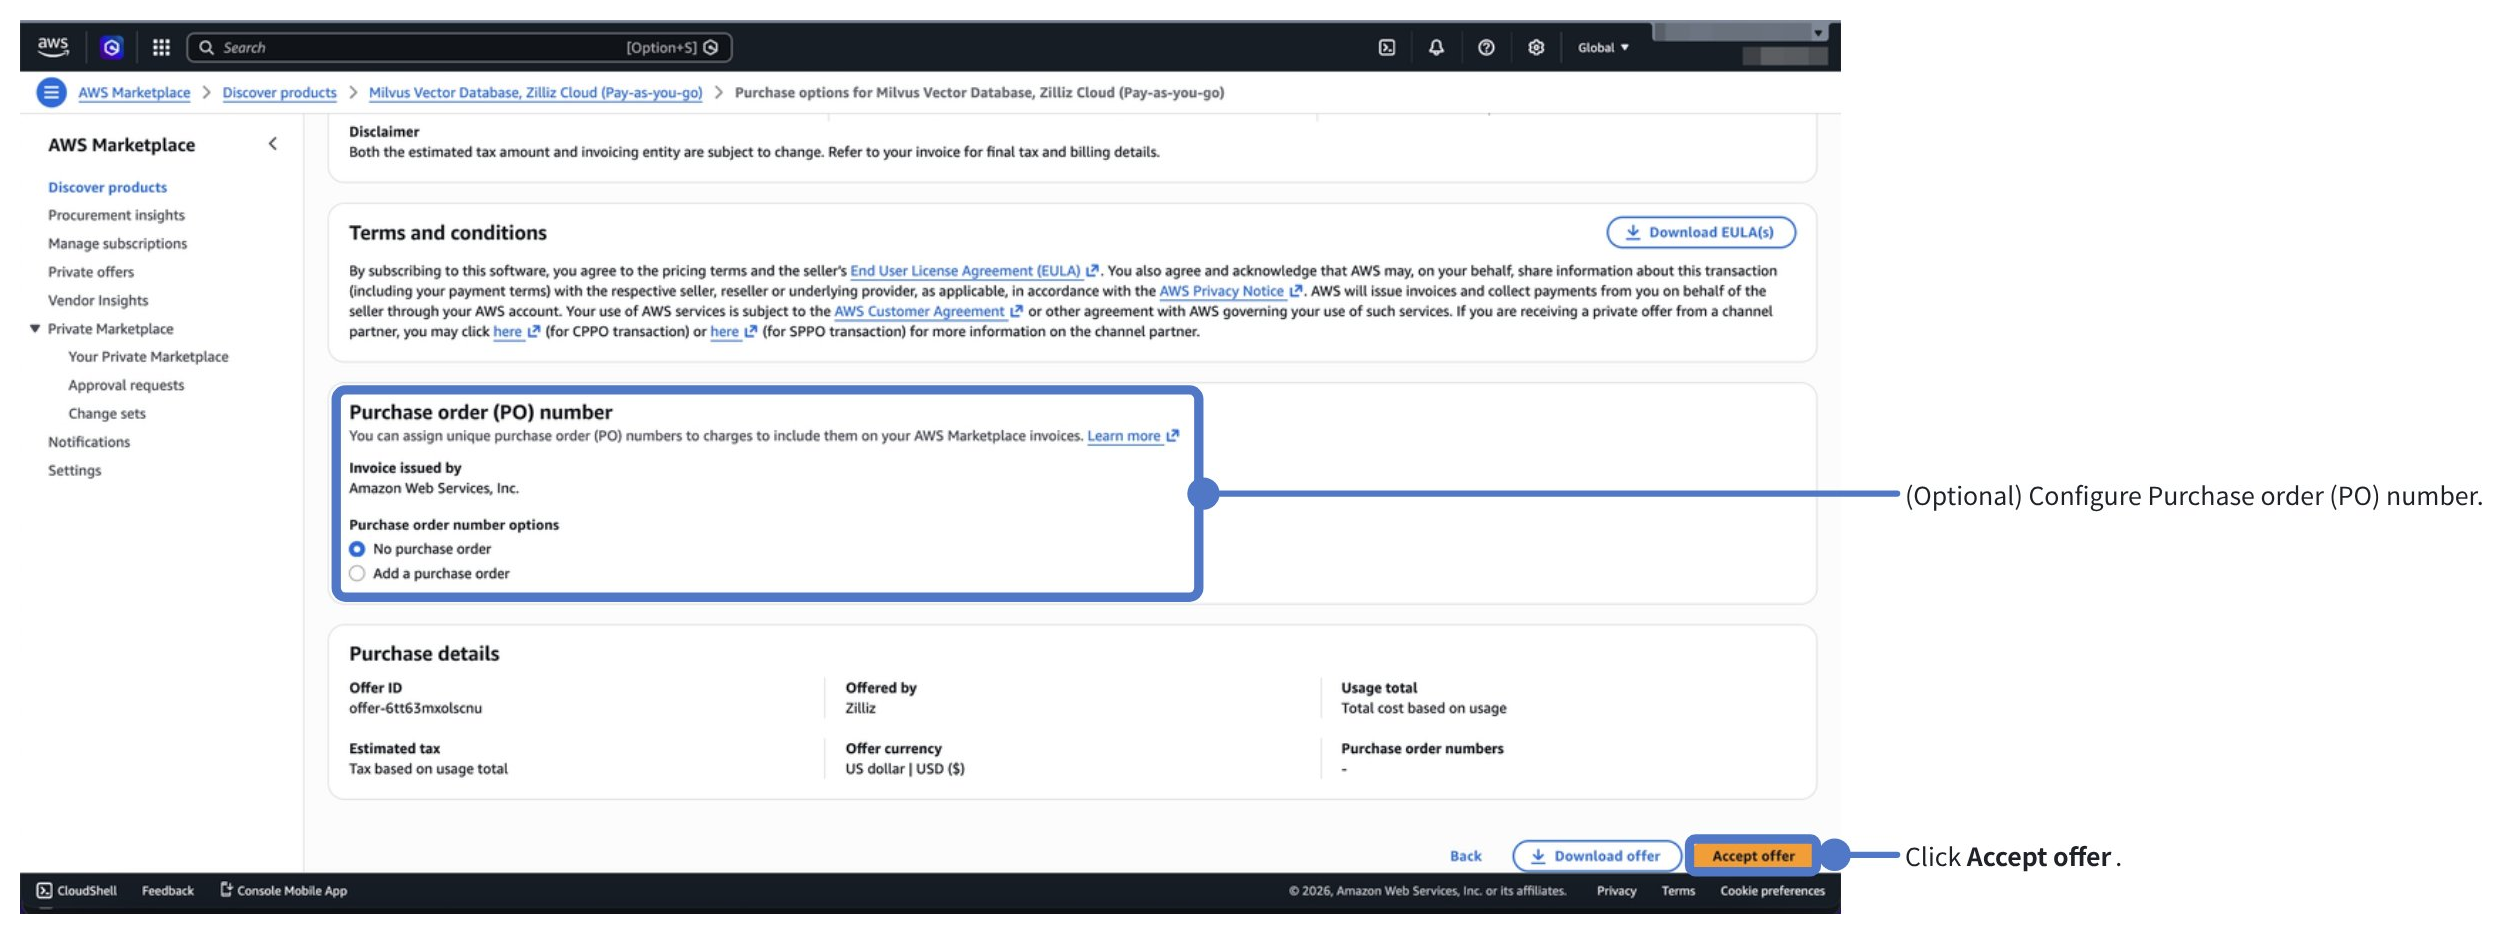Open Manage subscriptions in sidebar
Viewport: 2502px width, 934px height.
[x=117, y=243]
